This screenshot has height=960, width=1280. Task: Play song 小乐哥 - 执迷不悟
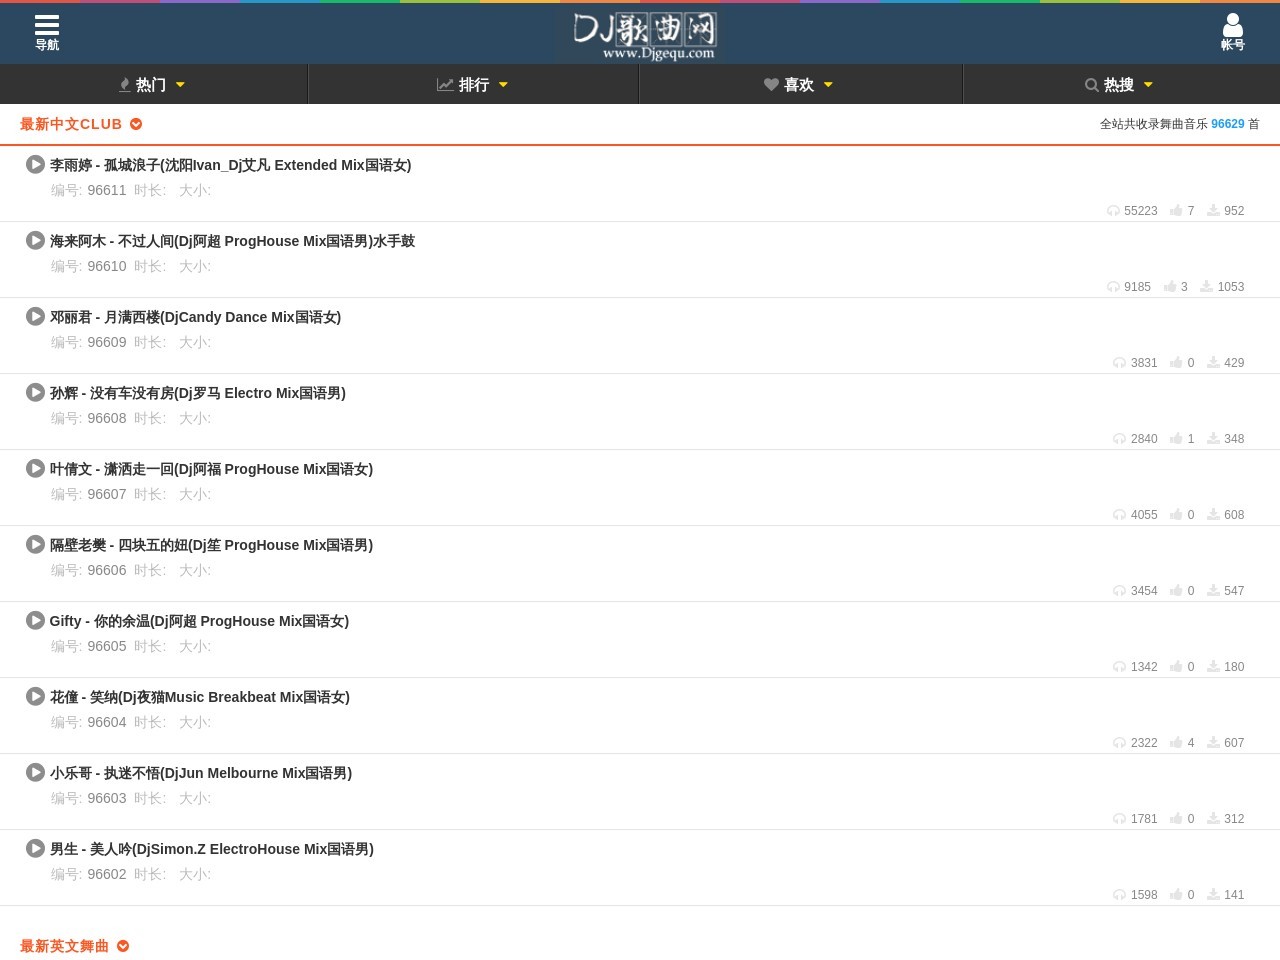35,772
